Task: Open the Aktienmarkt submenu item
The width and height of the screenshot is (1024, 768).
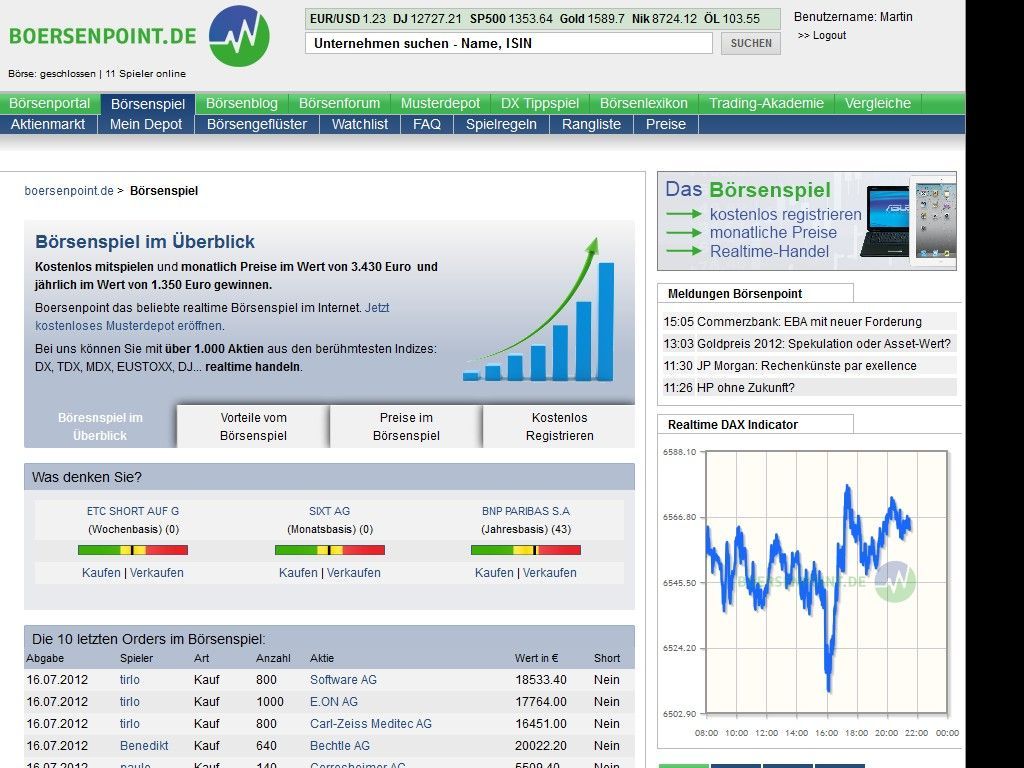Action: (x=48, y=124)
